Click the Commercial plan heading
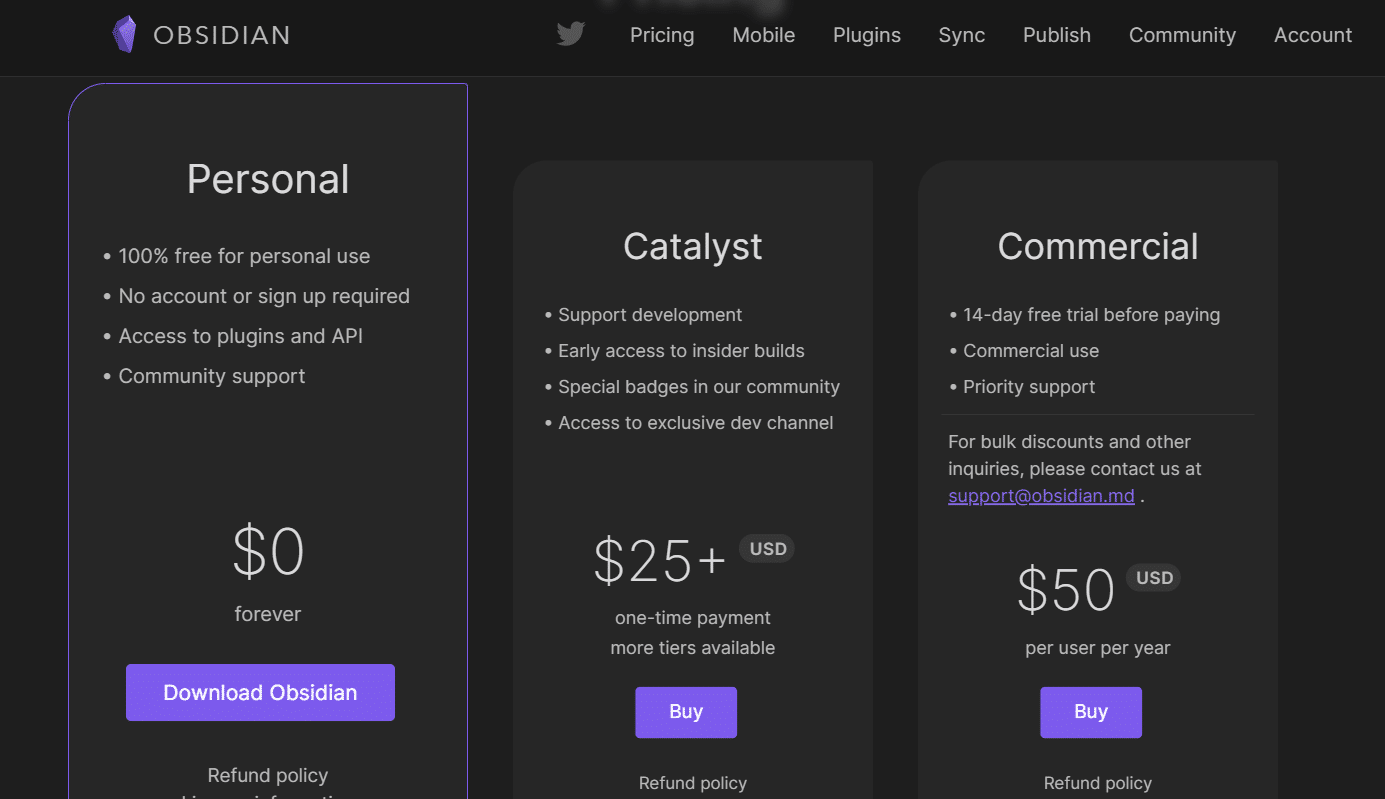 tap(1098, 246)
